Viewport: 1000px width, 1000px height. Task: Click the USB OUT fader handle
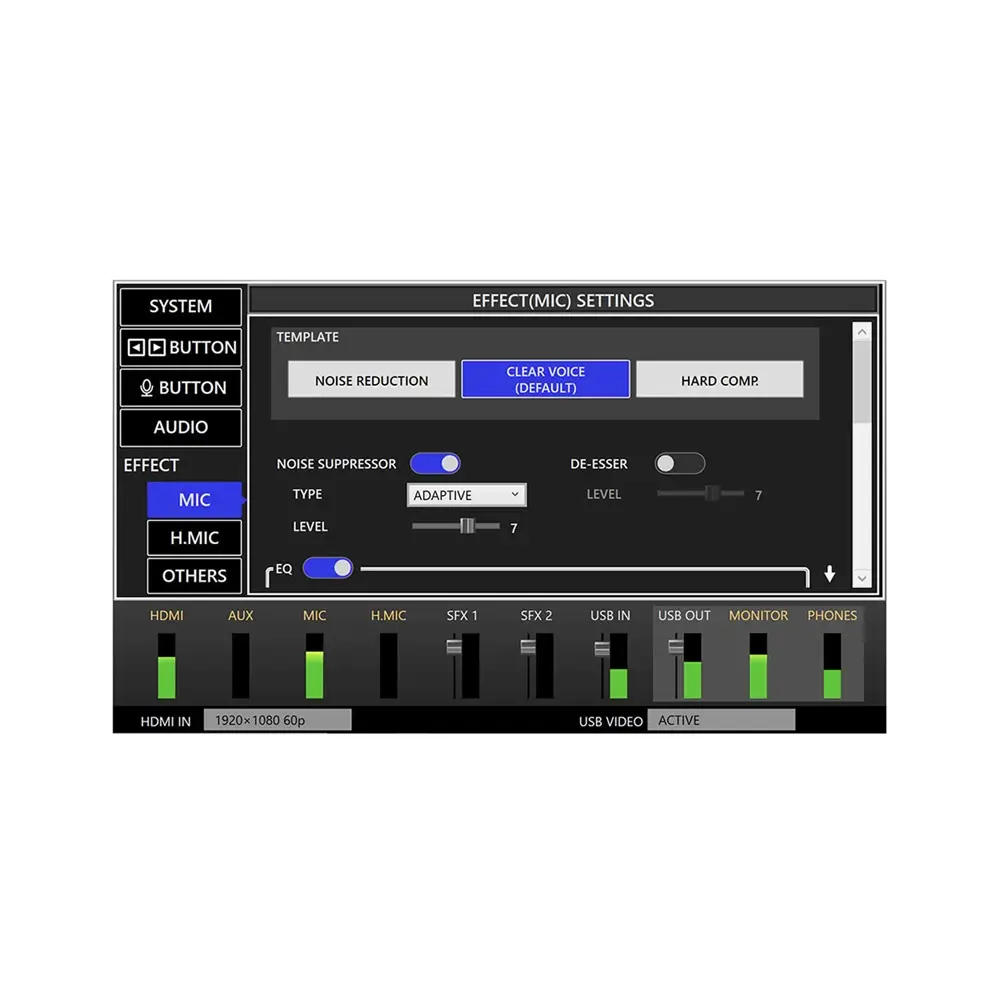676,648
